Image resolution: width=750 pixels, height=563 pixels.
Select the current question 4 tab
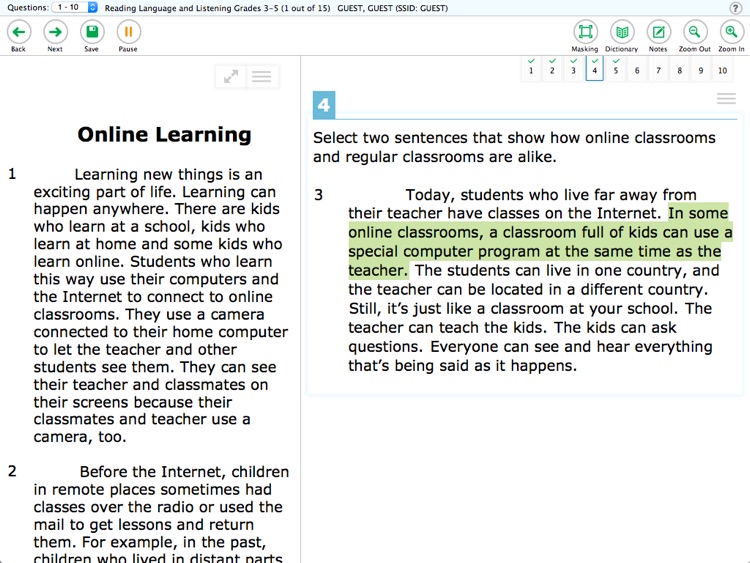point(595,68)
